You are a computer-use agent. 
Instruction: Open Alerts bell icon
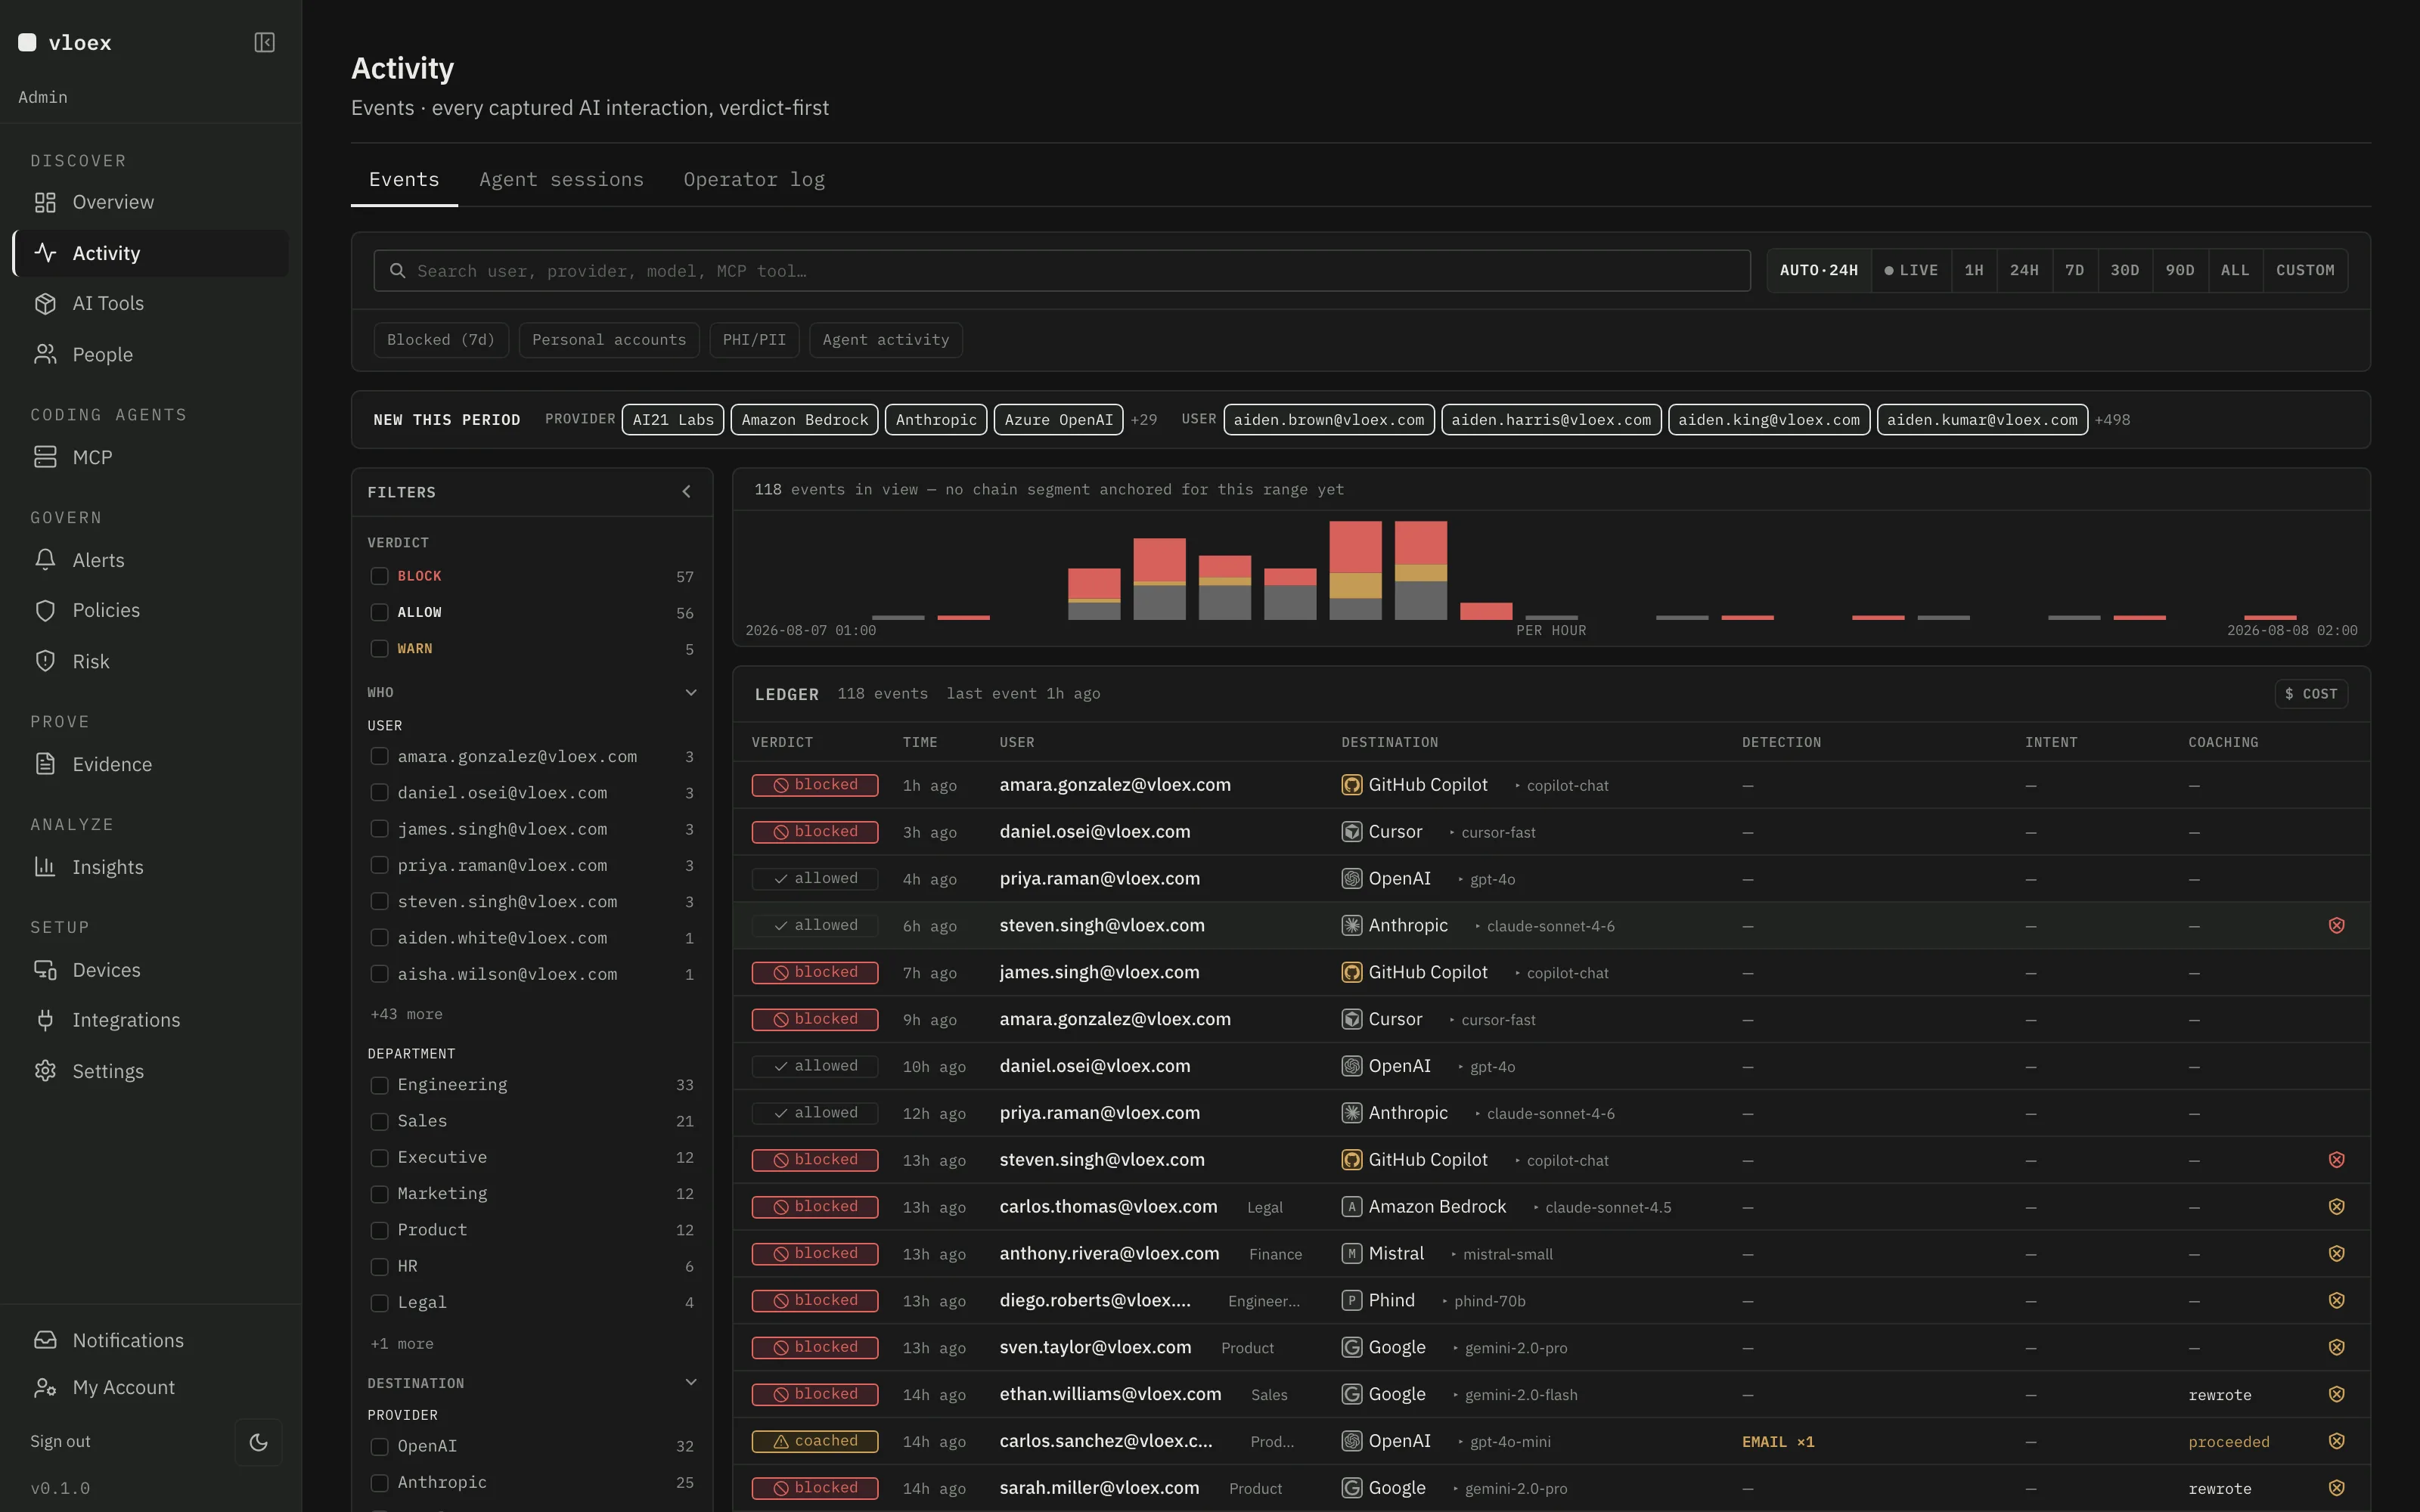click(x=45, y=560)
